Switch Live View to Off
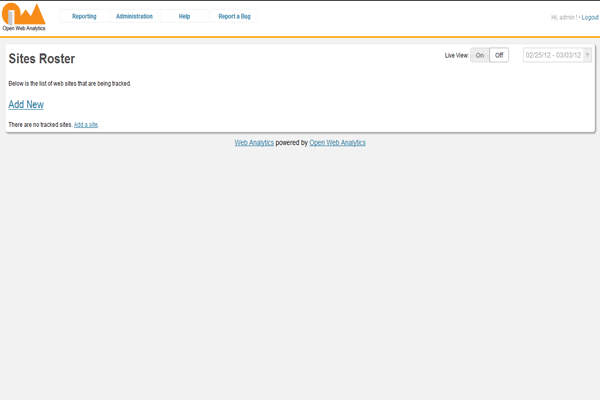This screenshot has width=600, height=400. pyautogui.click(x=499, y=55)
